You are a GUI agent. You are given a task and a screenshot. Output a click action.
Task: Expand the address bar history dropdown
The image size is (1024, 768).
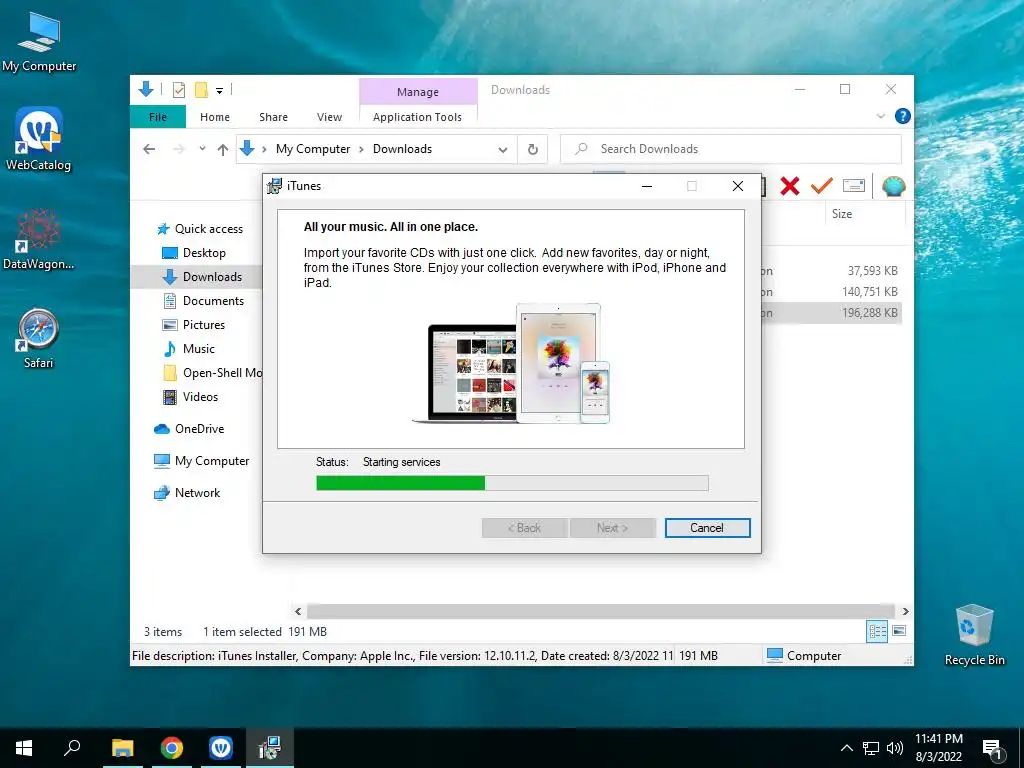click(503, 150)
